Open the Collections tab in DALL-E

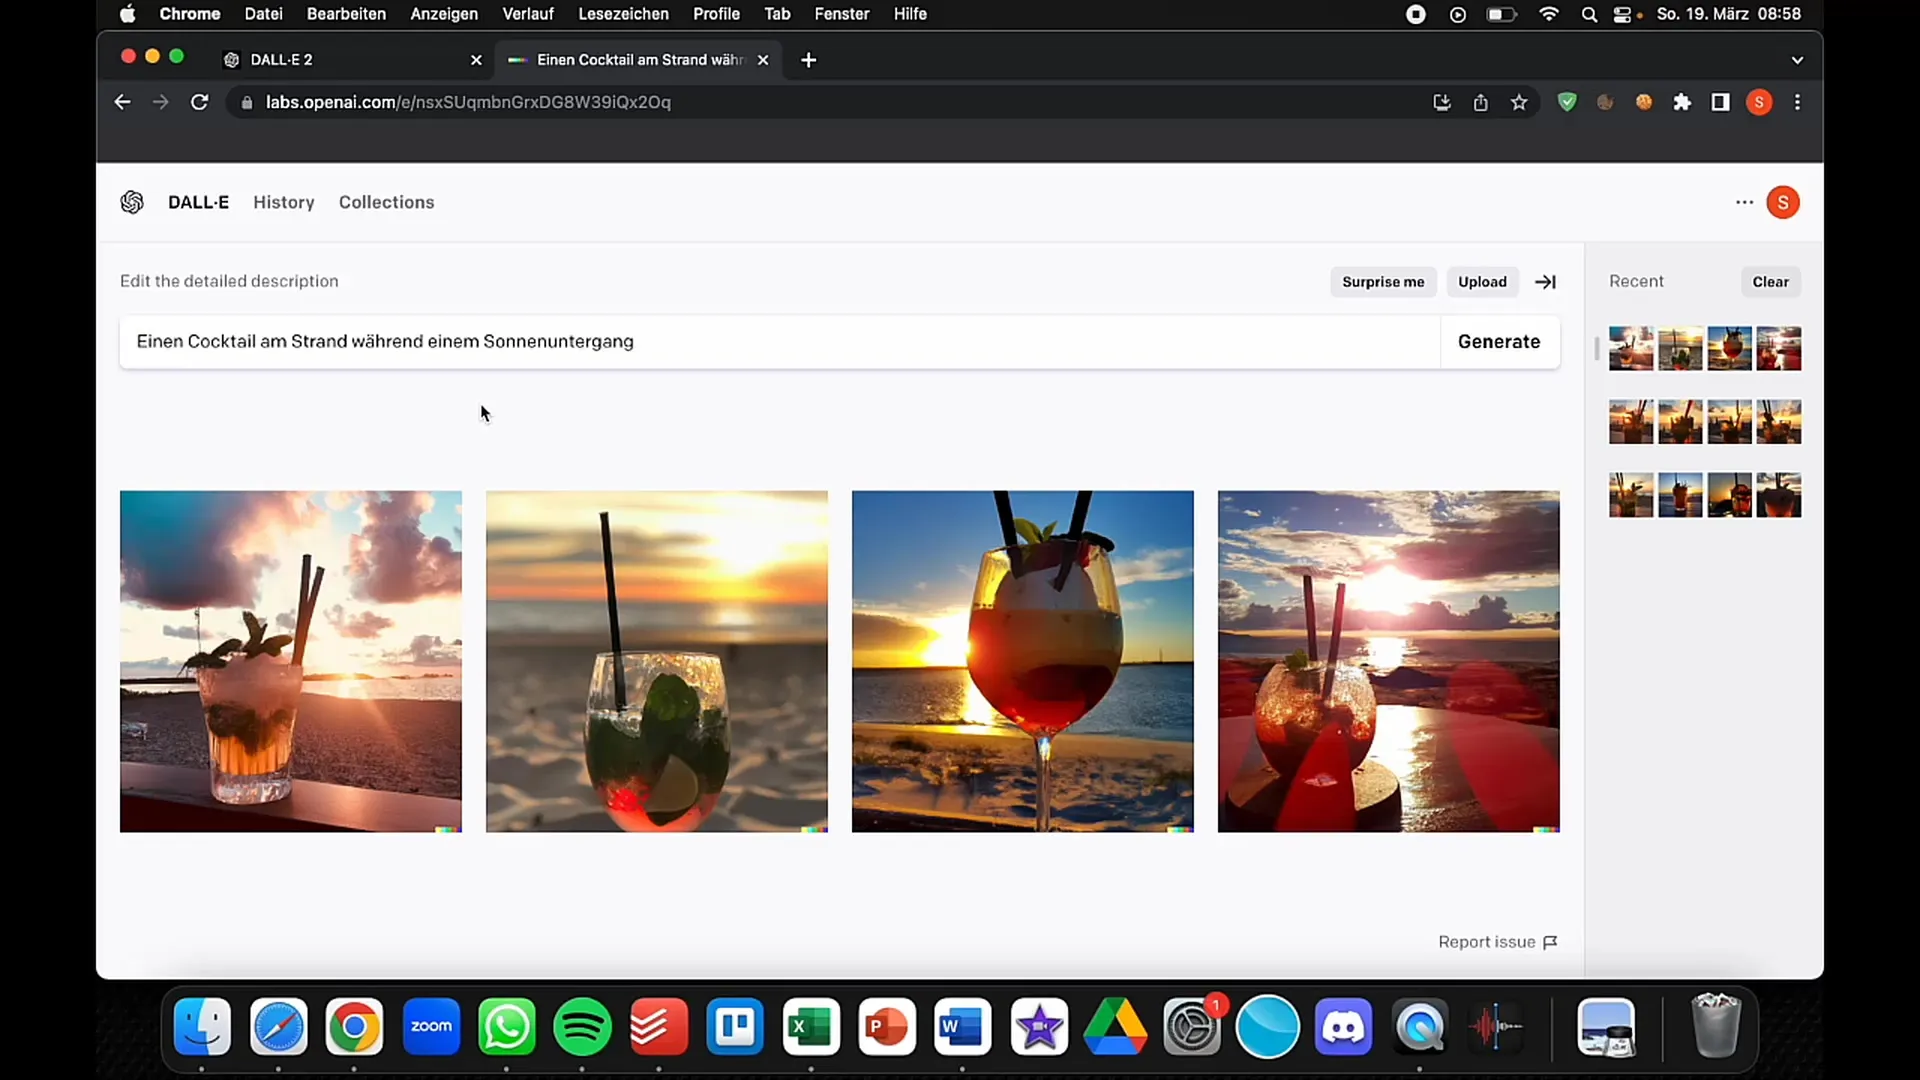point(386,202)
